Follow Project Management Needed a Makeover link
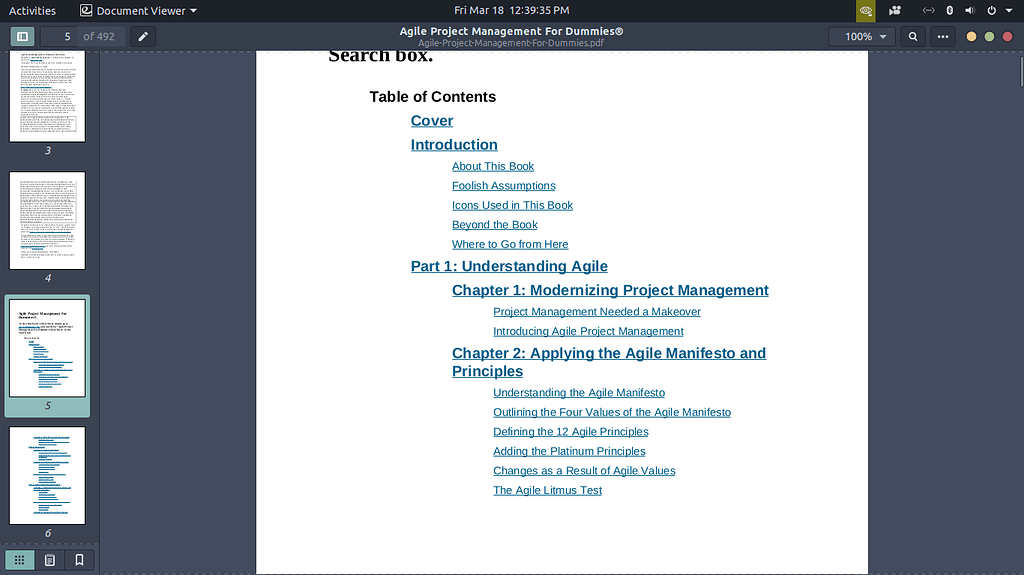 (x=597, y=312)
